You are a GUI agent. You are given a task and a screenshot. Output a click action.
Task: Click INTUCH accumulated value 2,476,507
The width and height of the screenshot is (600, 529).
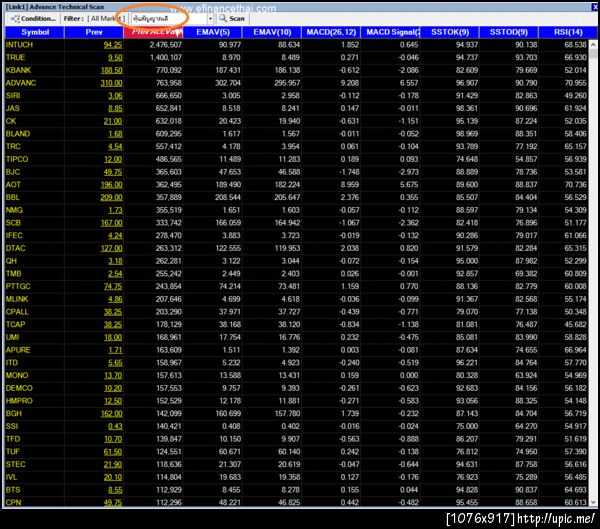(x=165, y=45)
